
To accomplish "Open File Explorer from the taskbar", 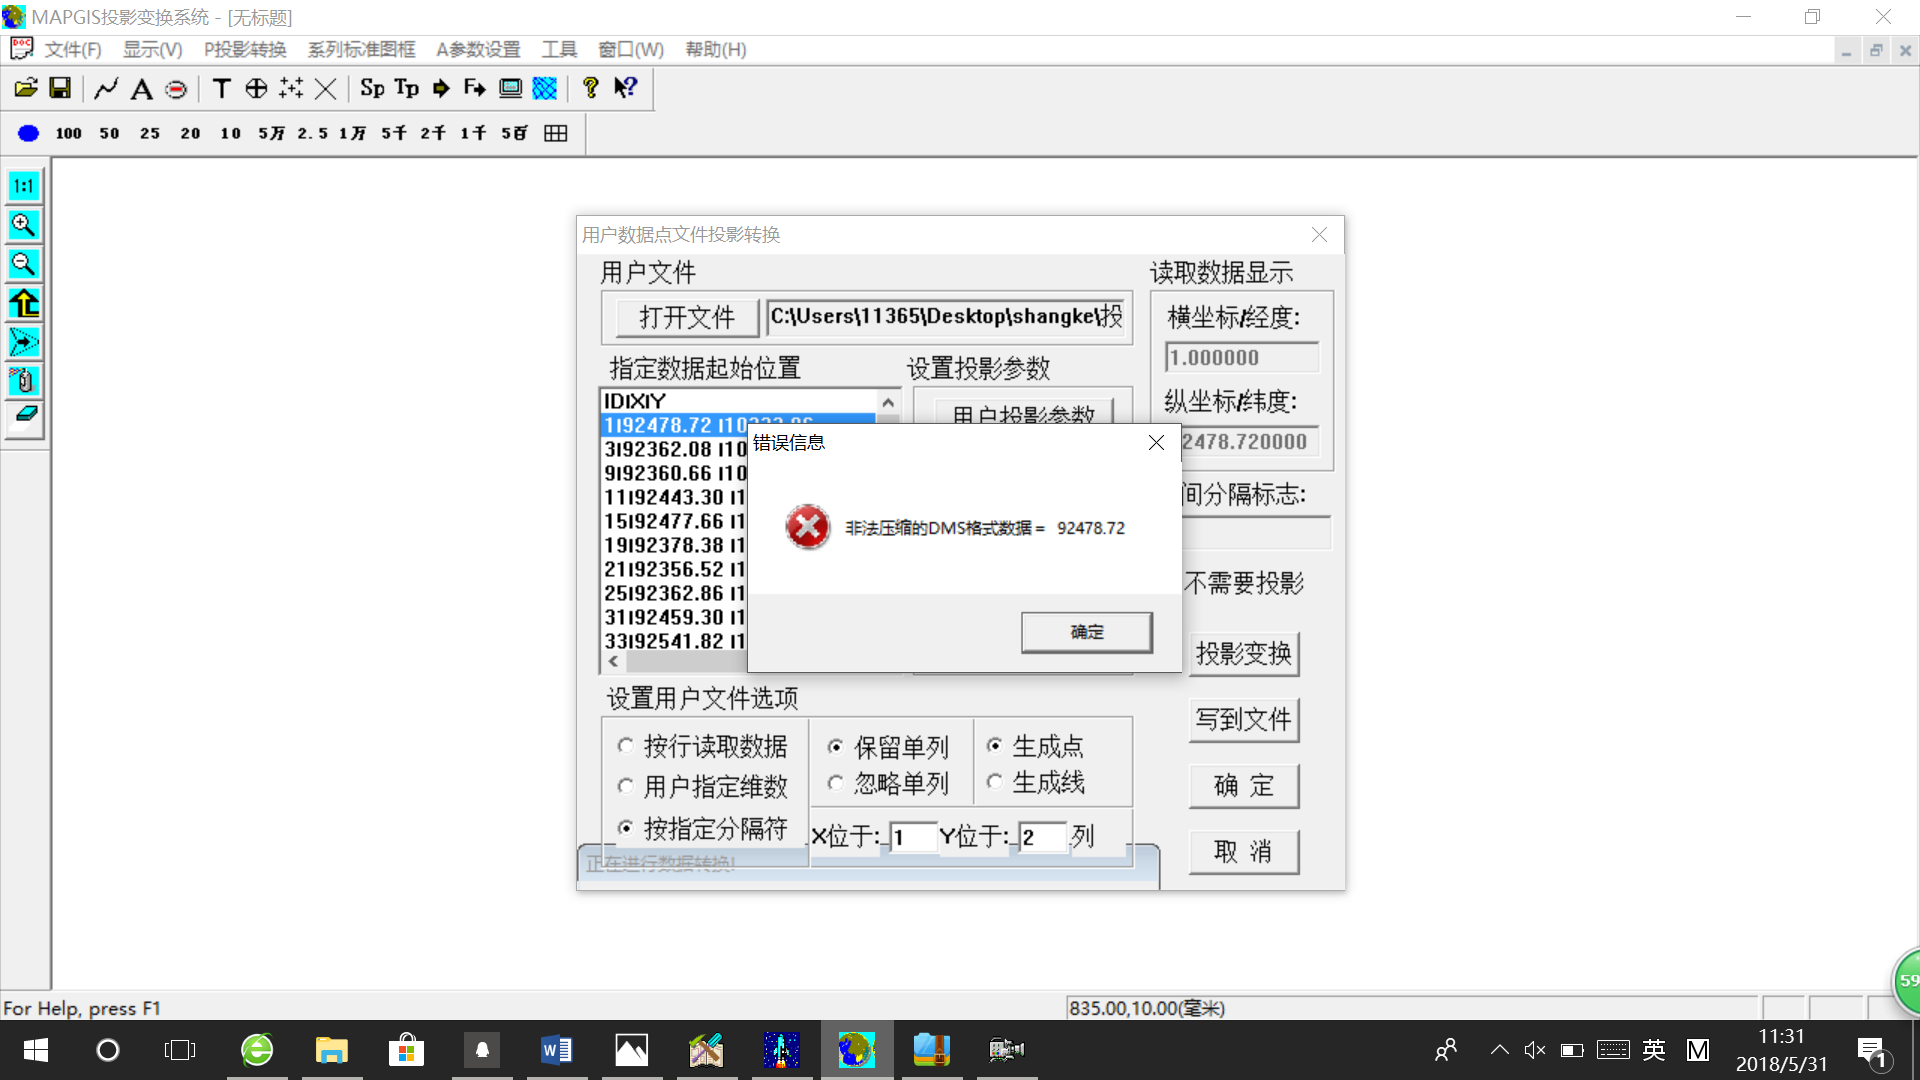I will [331, 1050].
